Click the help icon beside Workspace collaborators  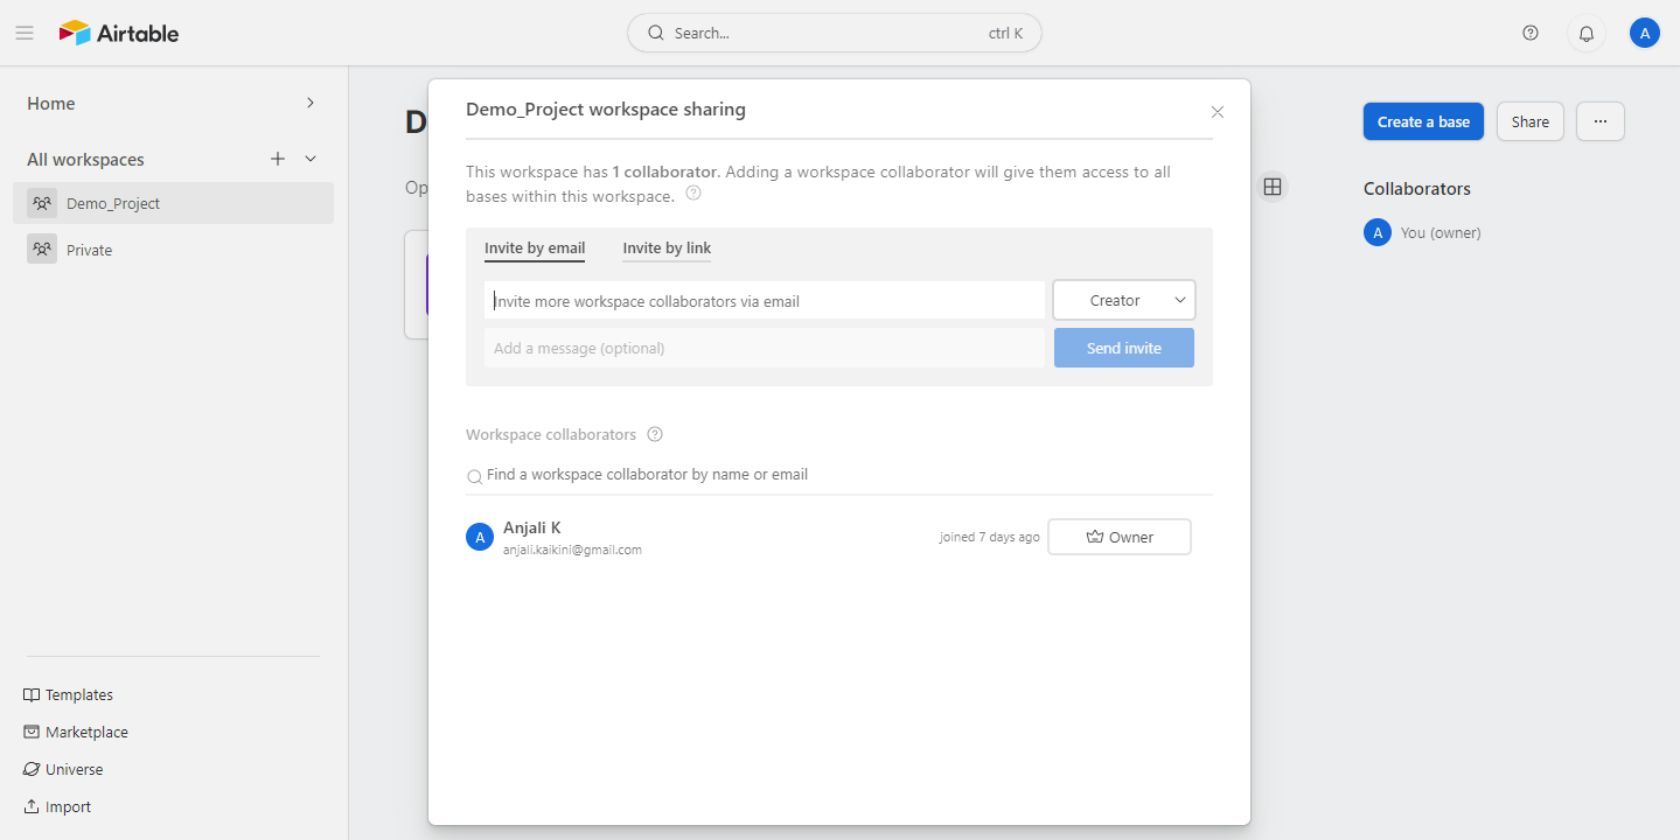point(655,434)
